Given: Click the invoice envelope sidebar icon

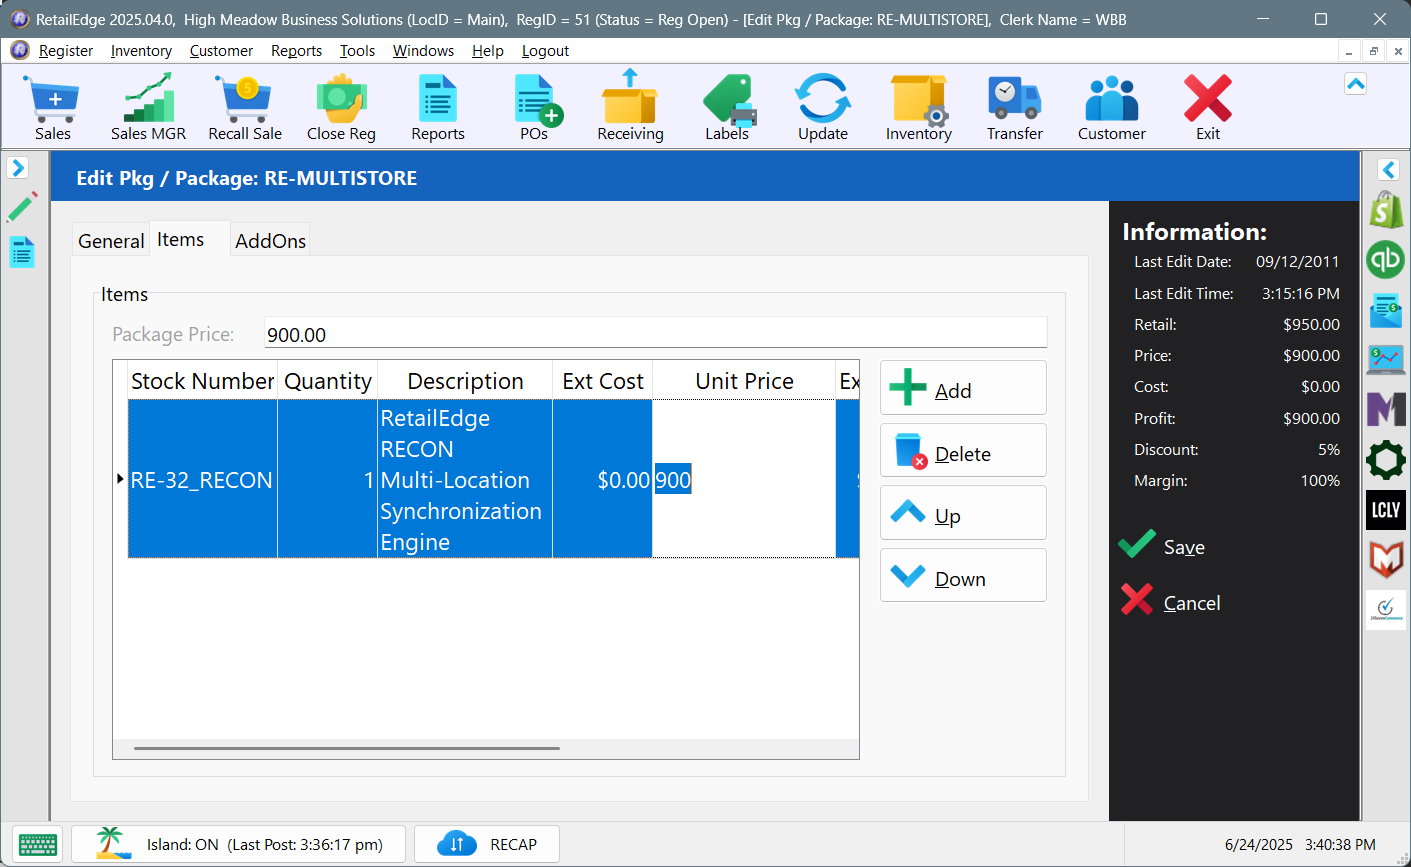Looking at the screenshot, I should coord(1386,310).
